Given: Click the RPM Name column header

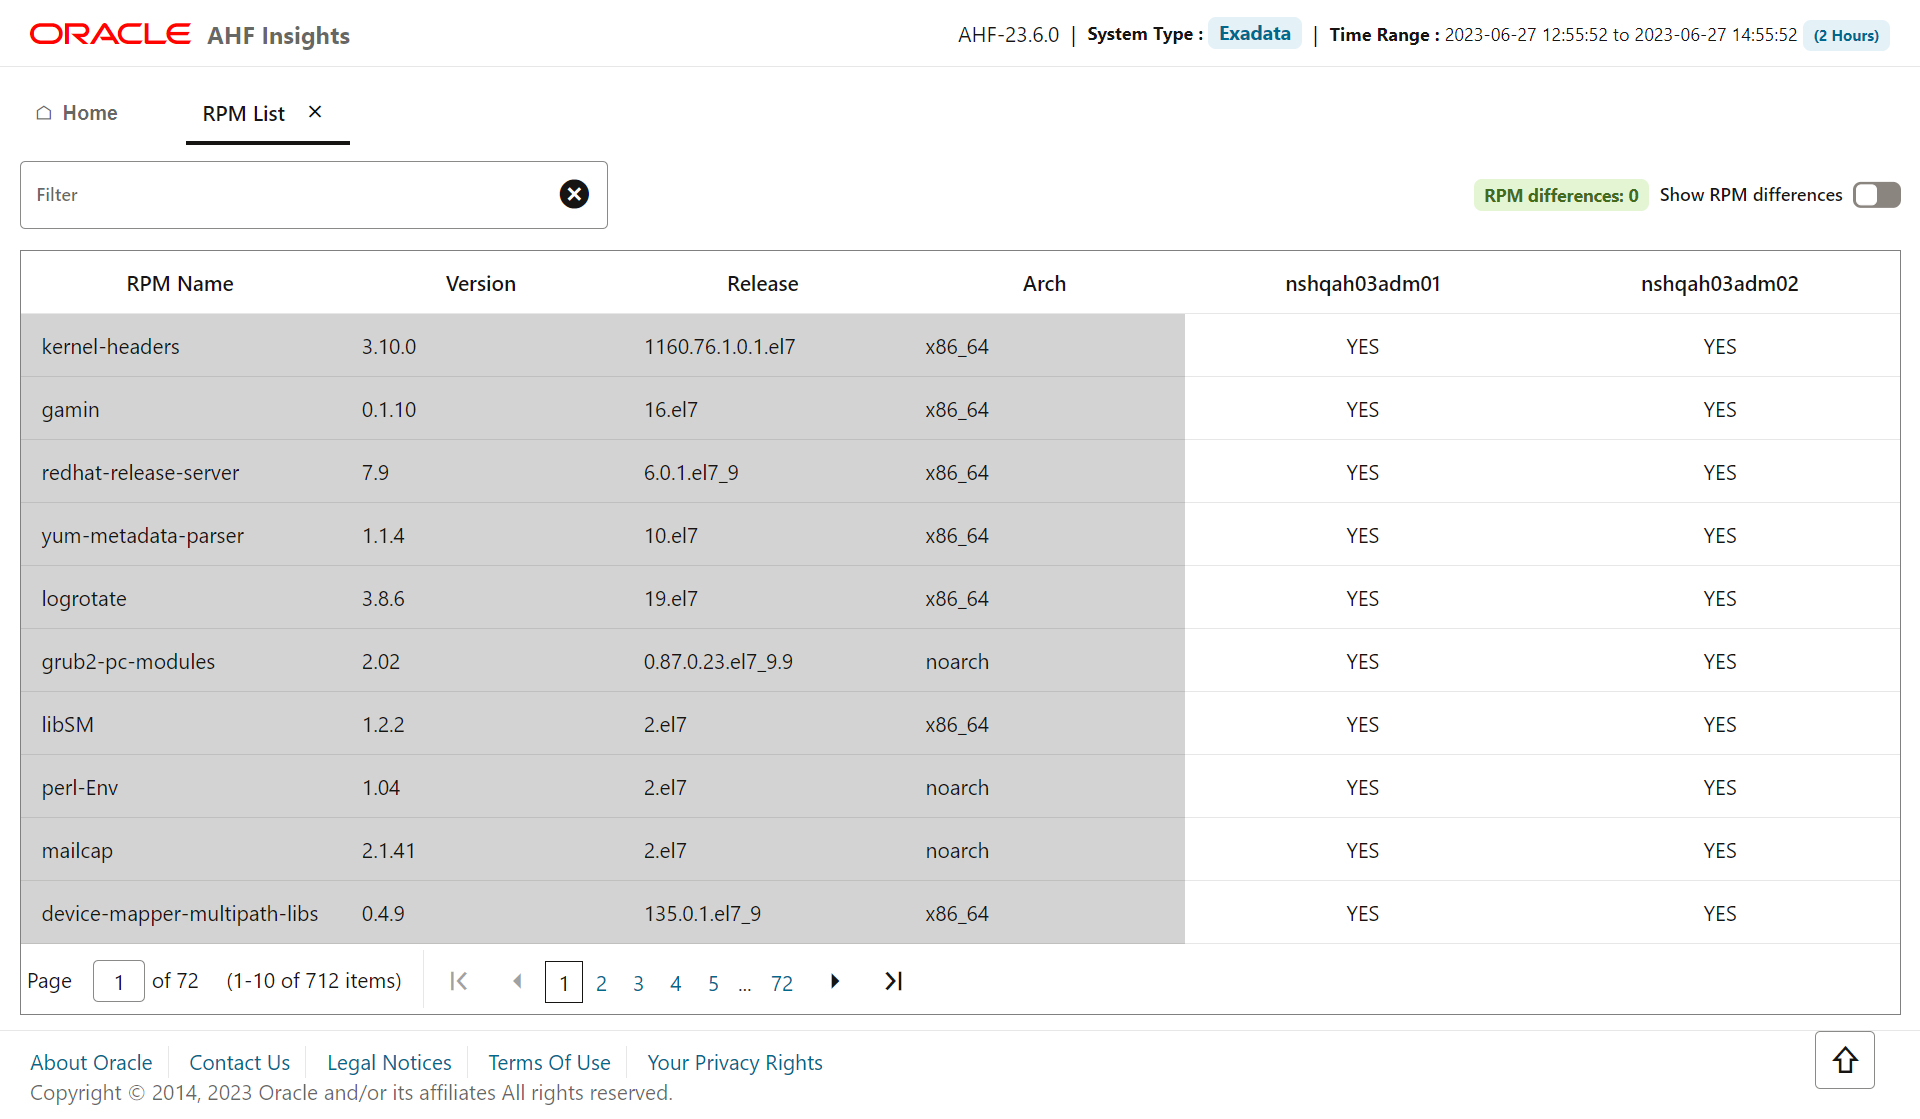Looking at the screenshot, I should (180, 283).
